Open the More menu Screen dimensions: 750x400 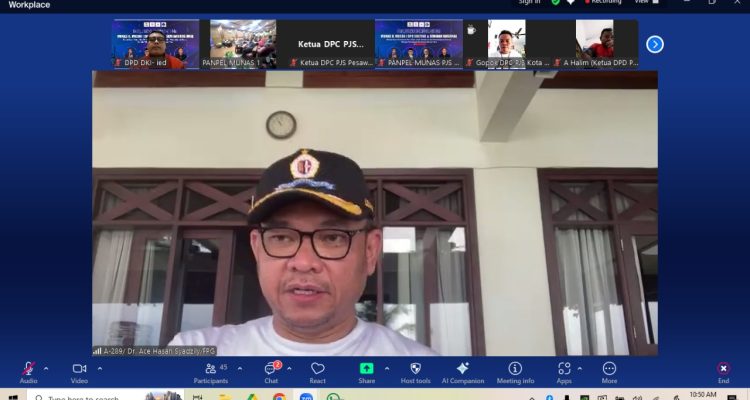[x=609, y=370]
